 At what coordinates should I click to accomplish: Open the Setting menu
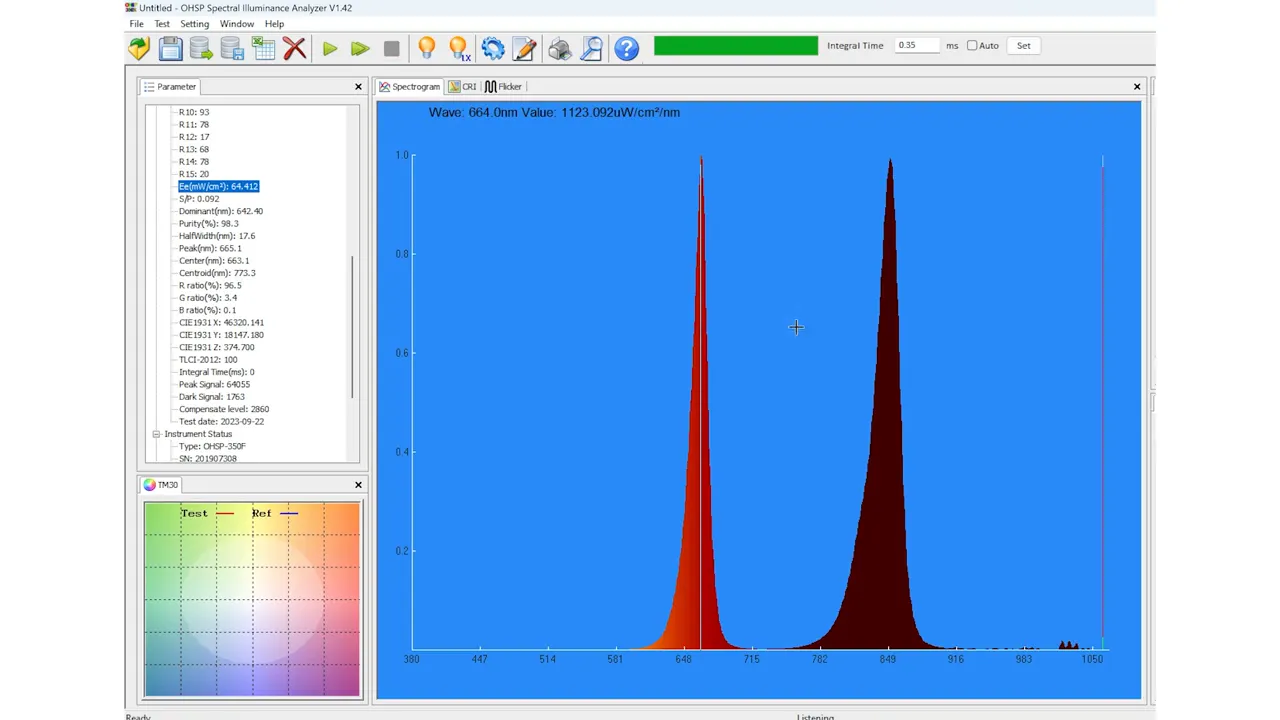click(194, 23)
